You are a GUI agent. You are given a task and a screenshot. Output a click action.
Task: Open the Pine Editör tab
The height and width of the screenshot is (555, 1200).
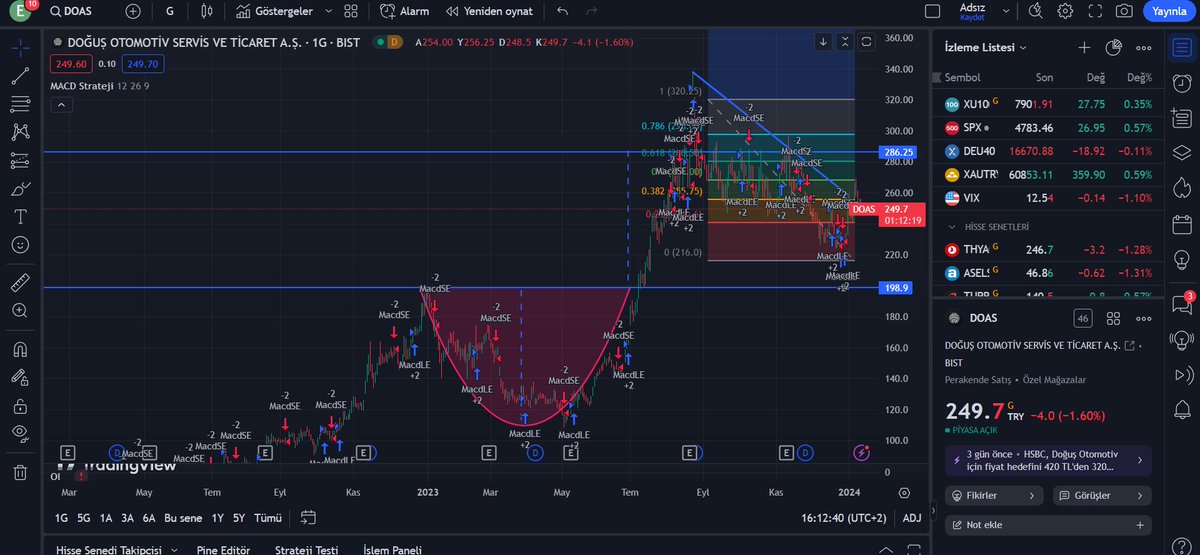tap(224, 549)
